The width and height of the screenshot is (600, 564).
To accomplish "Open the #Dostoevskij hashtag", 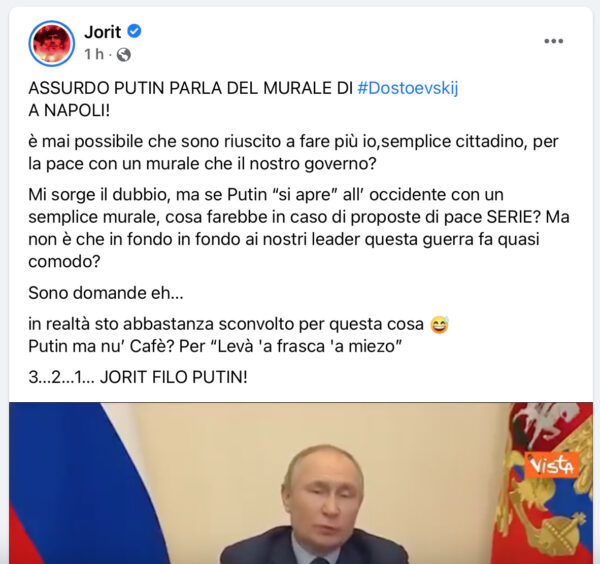I will click(408, 88).
